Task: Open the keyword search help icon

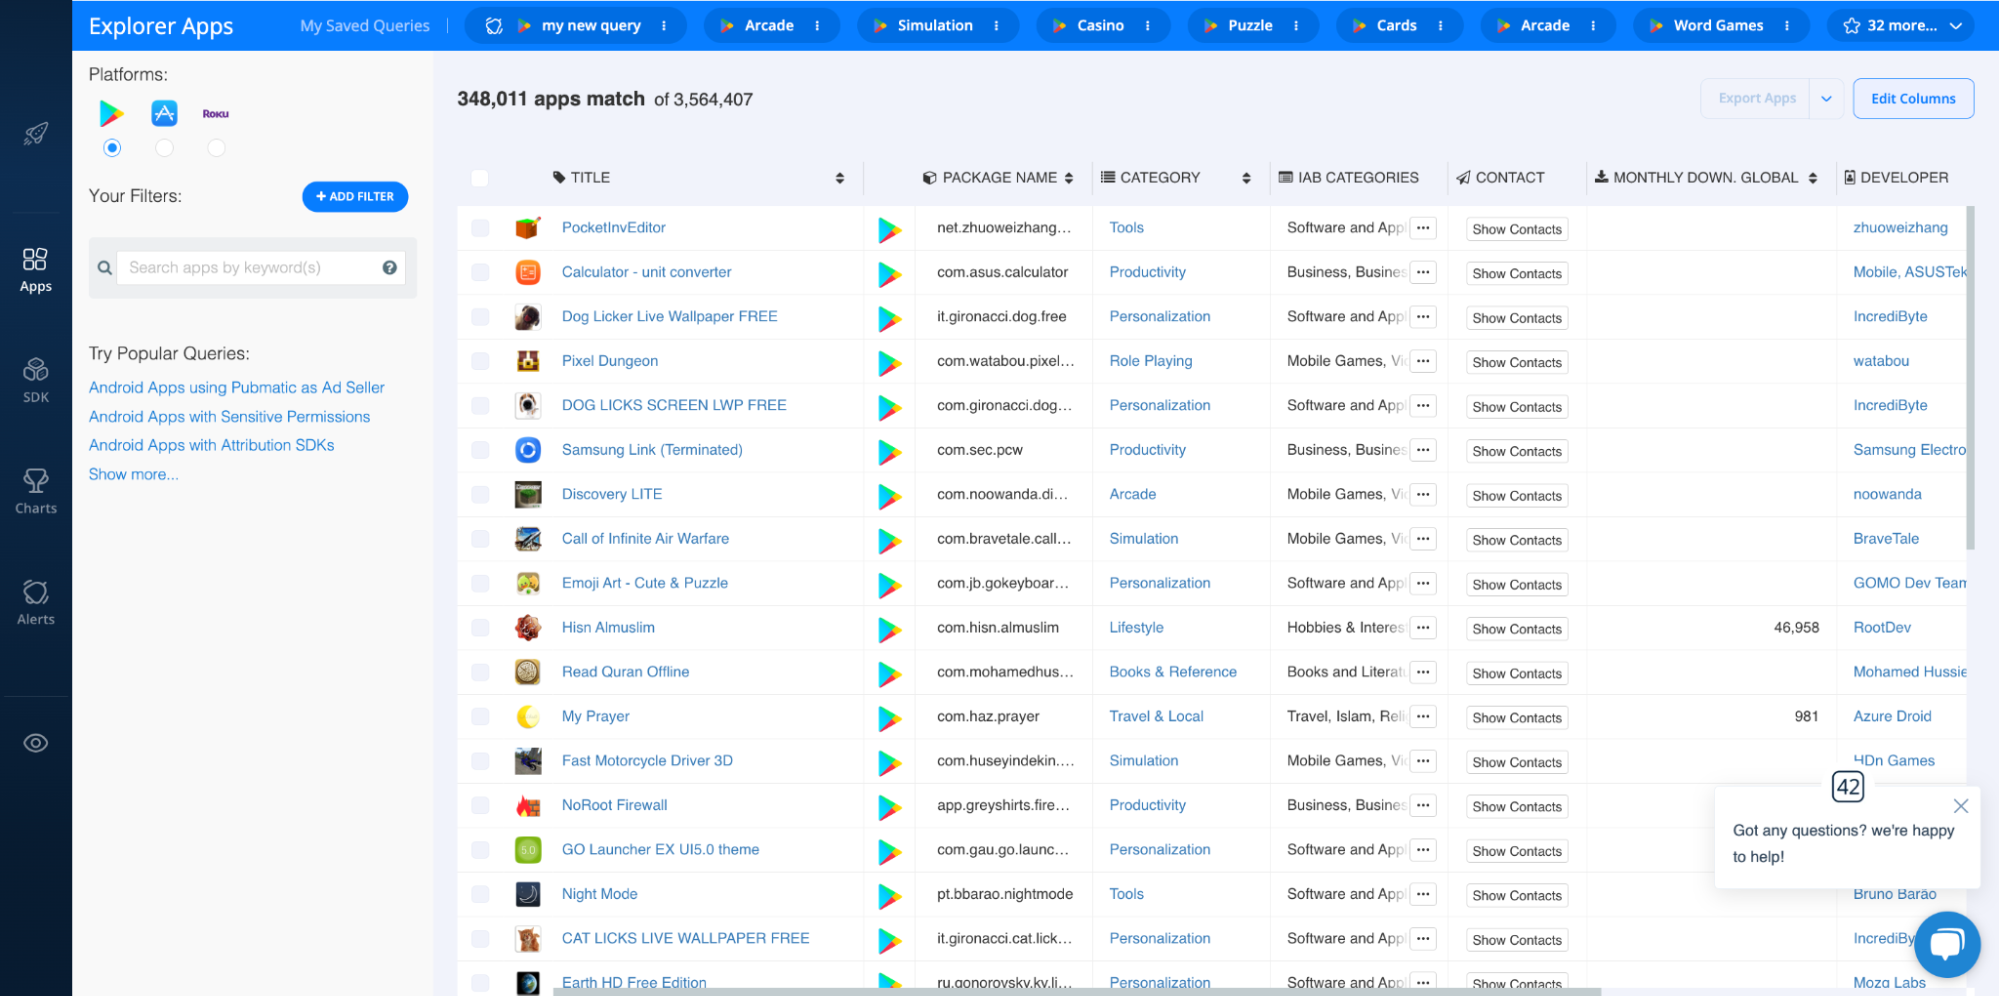Action: [390, 267]
